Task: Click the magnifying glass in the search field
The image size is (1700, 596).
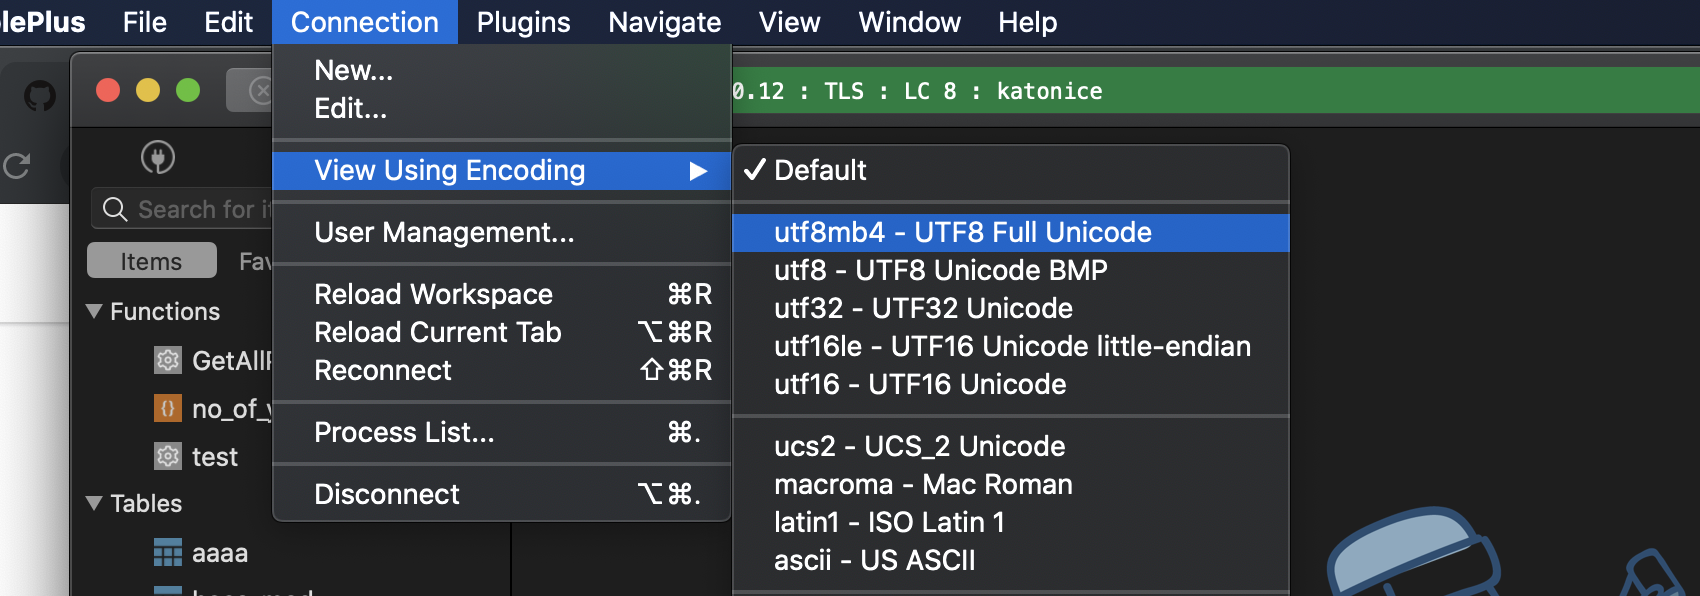Action: [115, 209]
